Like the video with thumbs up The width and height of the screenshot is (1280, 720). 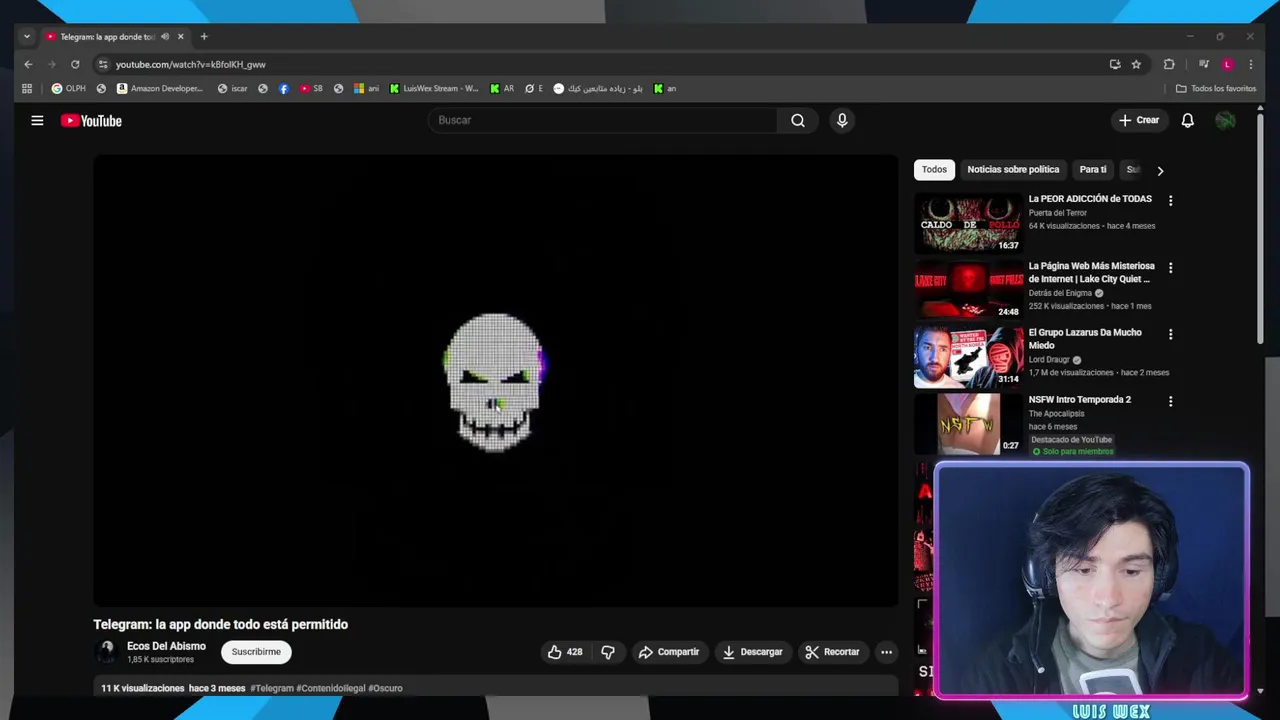click(564, 652)
